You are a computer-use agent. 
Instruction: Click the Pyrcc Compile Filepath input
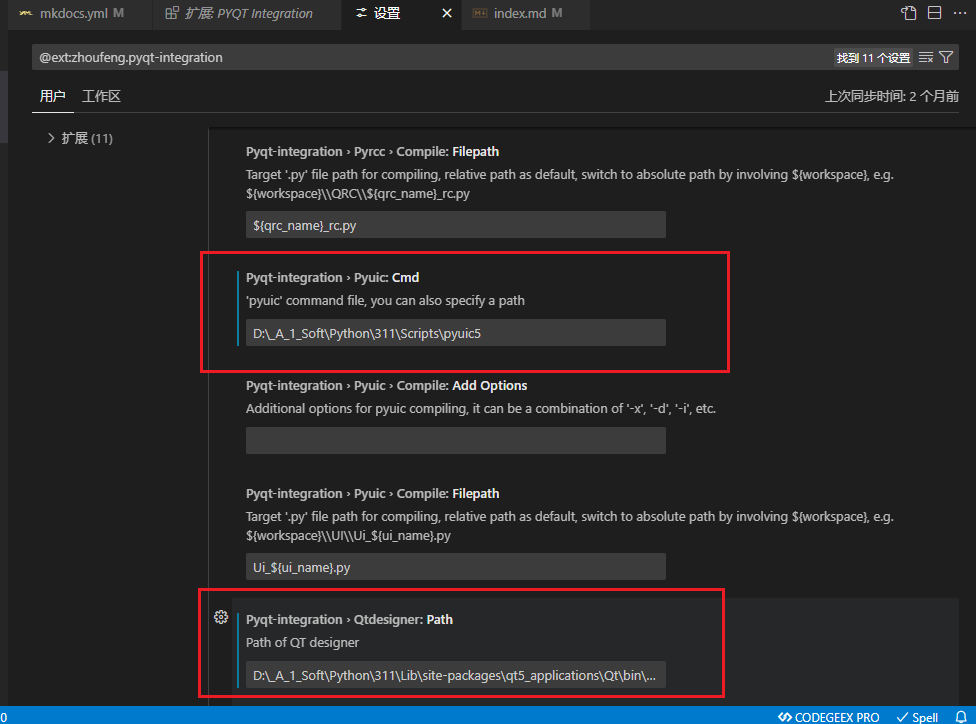point(455,225)
